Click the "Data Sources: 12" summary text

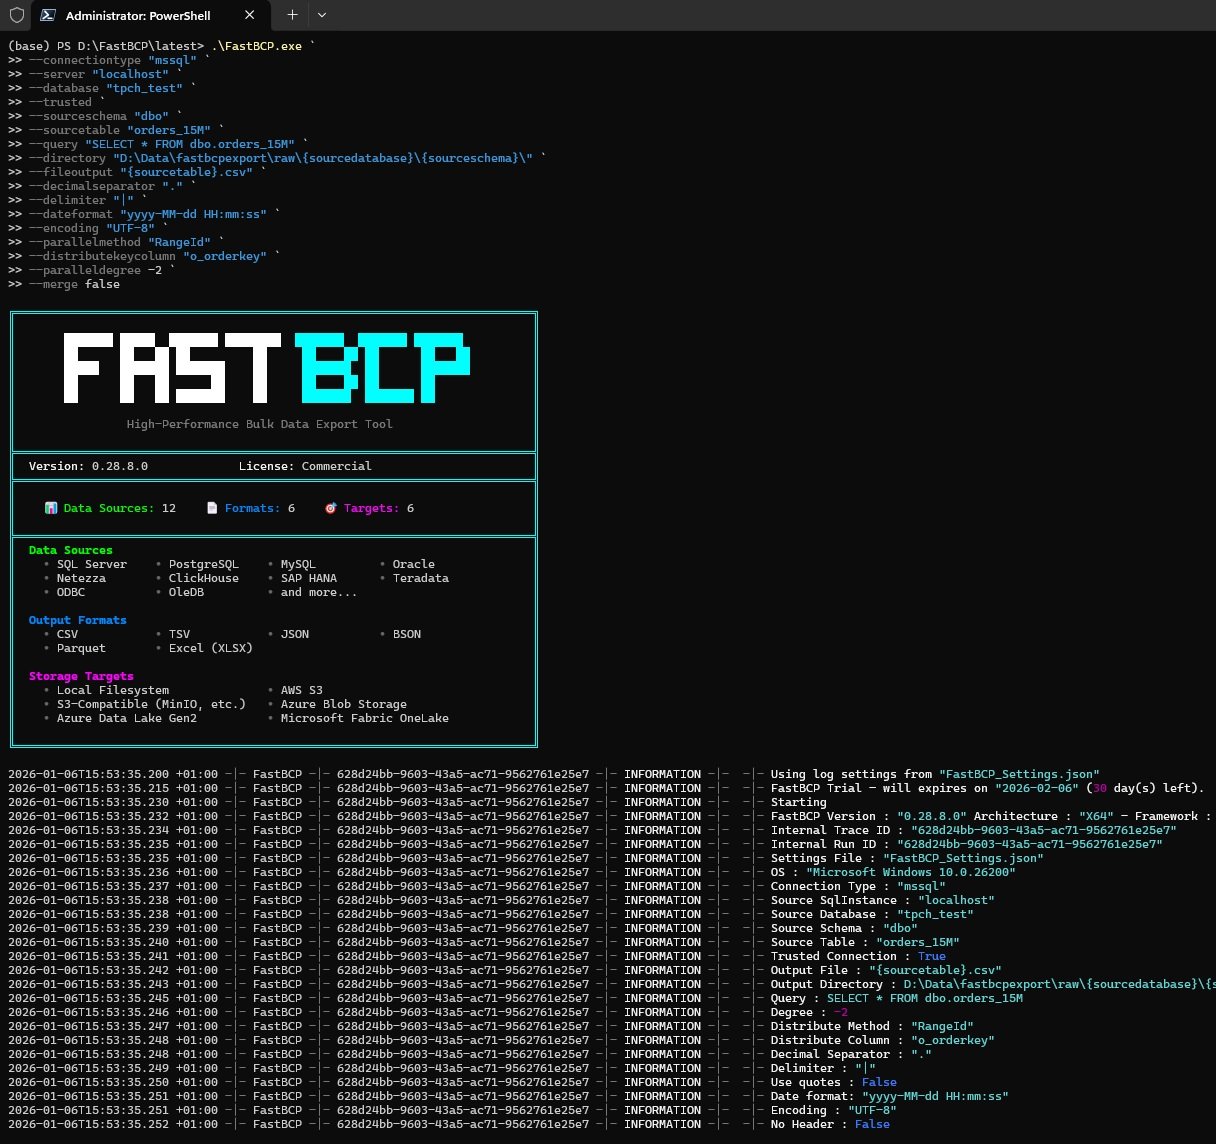click(120, 508)
